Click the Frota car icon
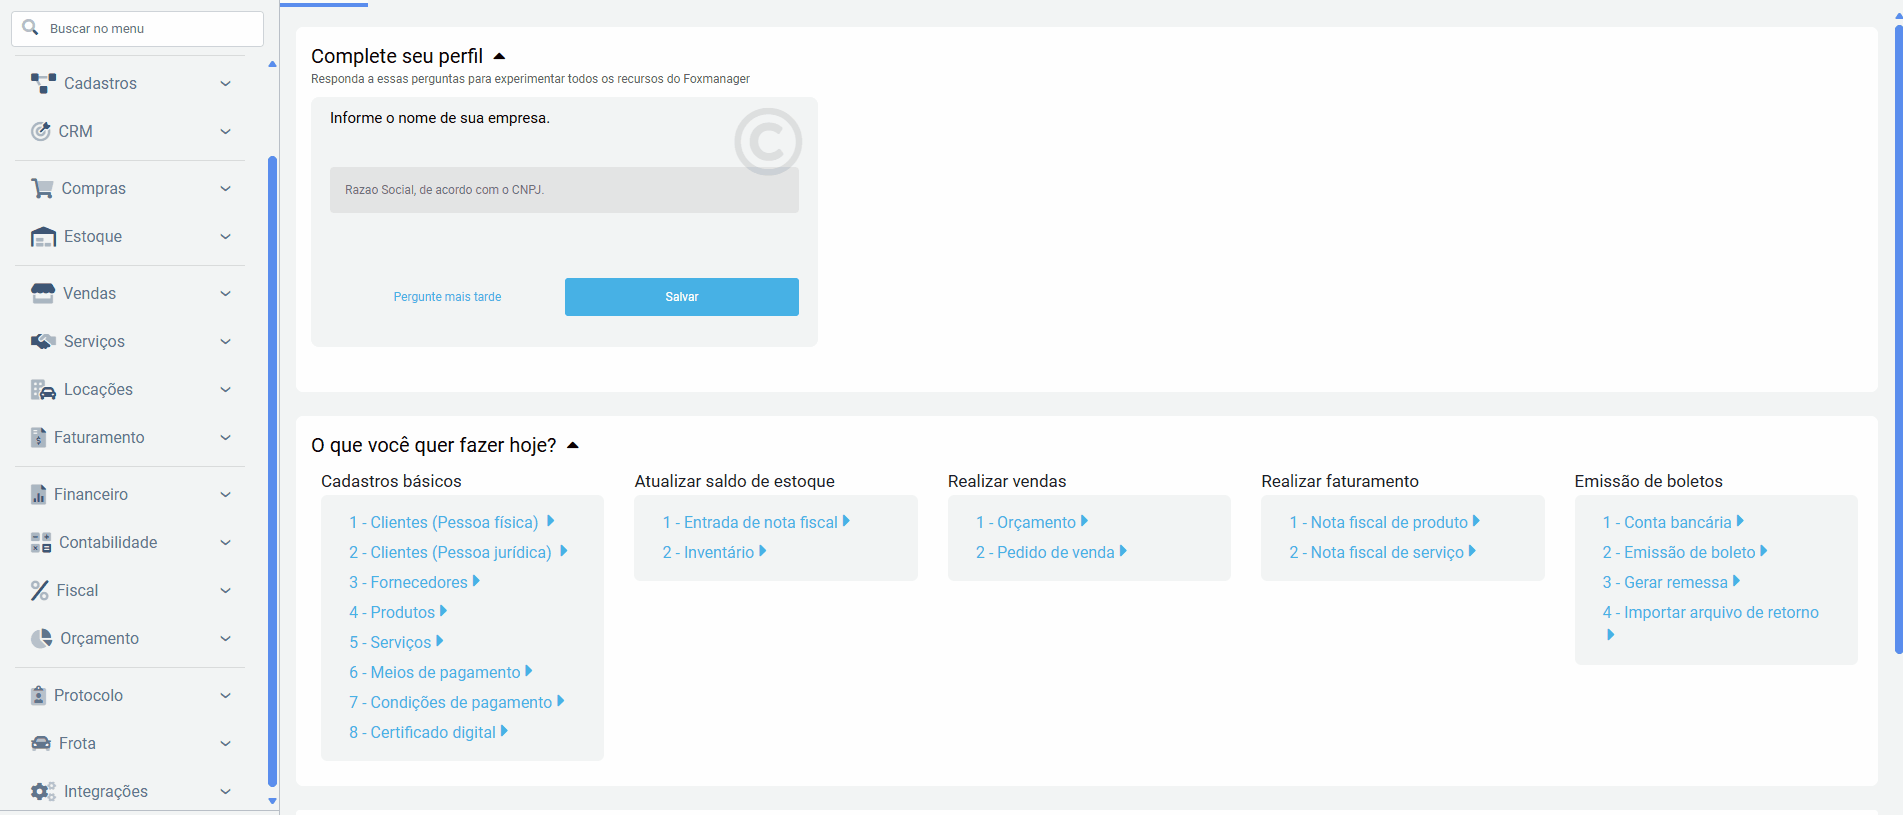The height and width of the screenshot is (815, 1903). 41,743
